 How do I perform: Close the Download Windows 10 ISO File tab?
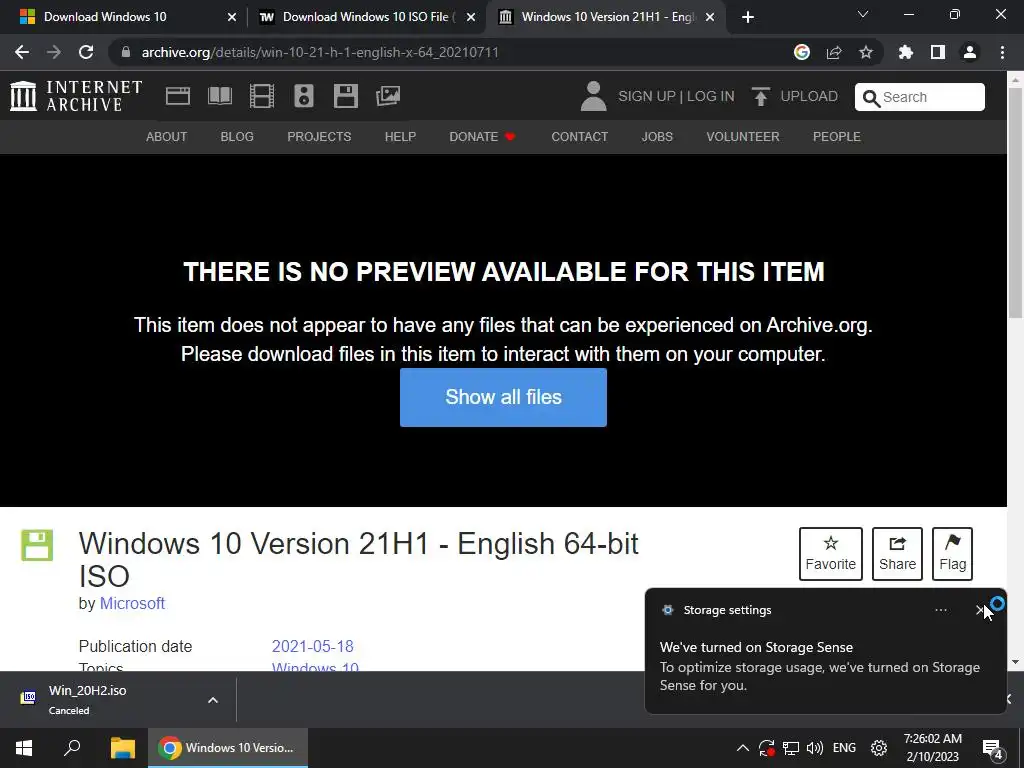[x=471, y=18]
